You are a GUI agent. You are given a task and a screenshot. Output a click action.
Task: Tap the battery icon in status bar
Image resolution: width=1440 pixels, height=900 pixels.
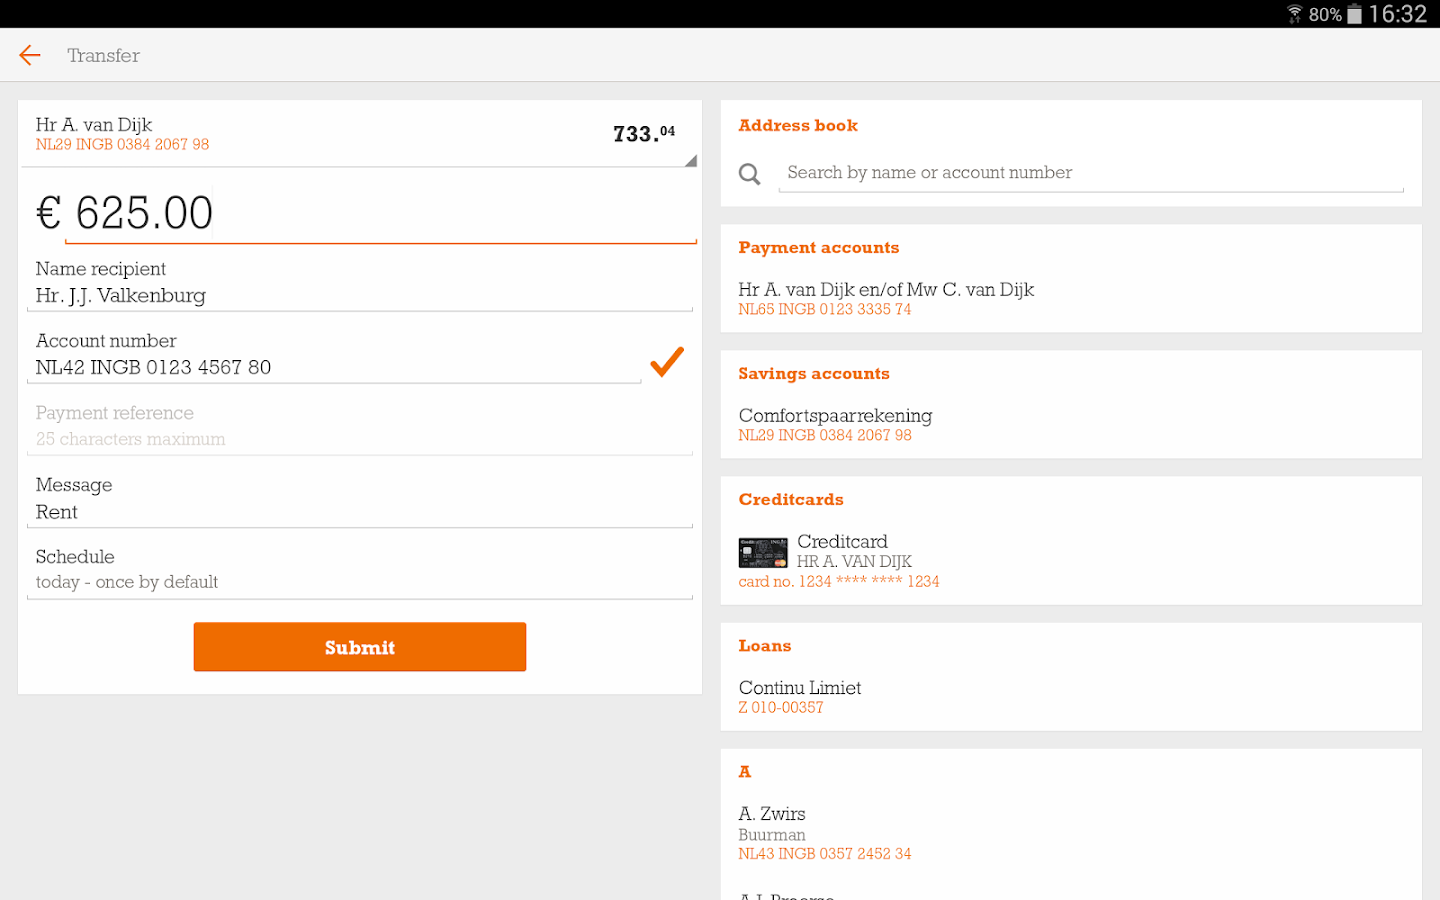1354,14
